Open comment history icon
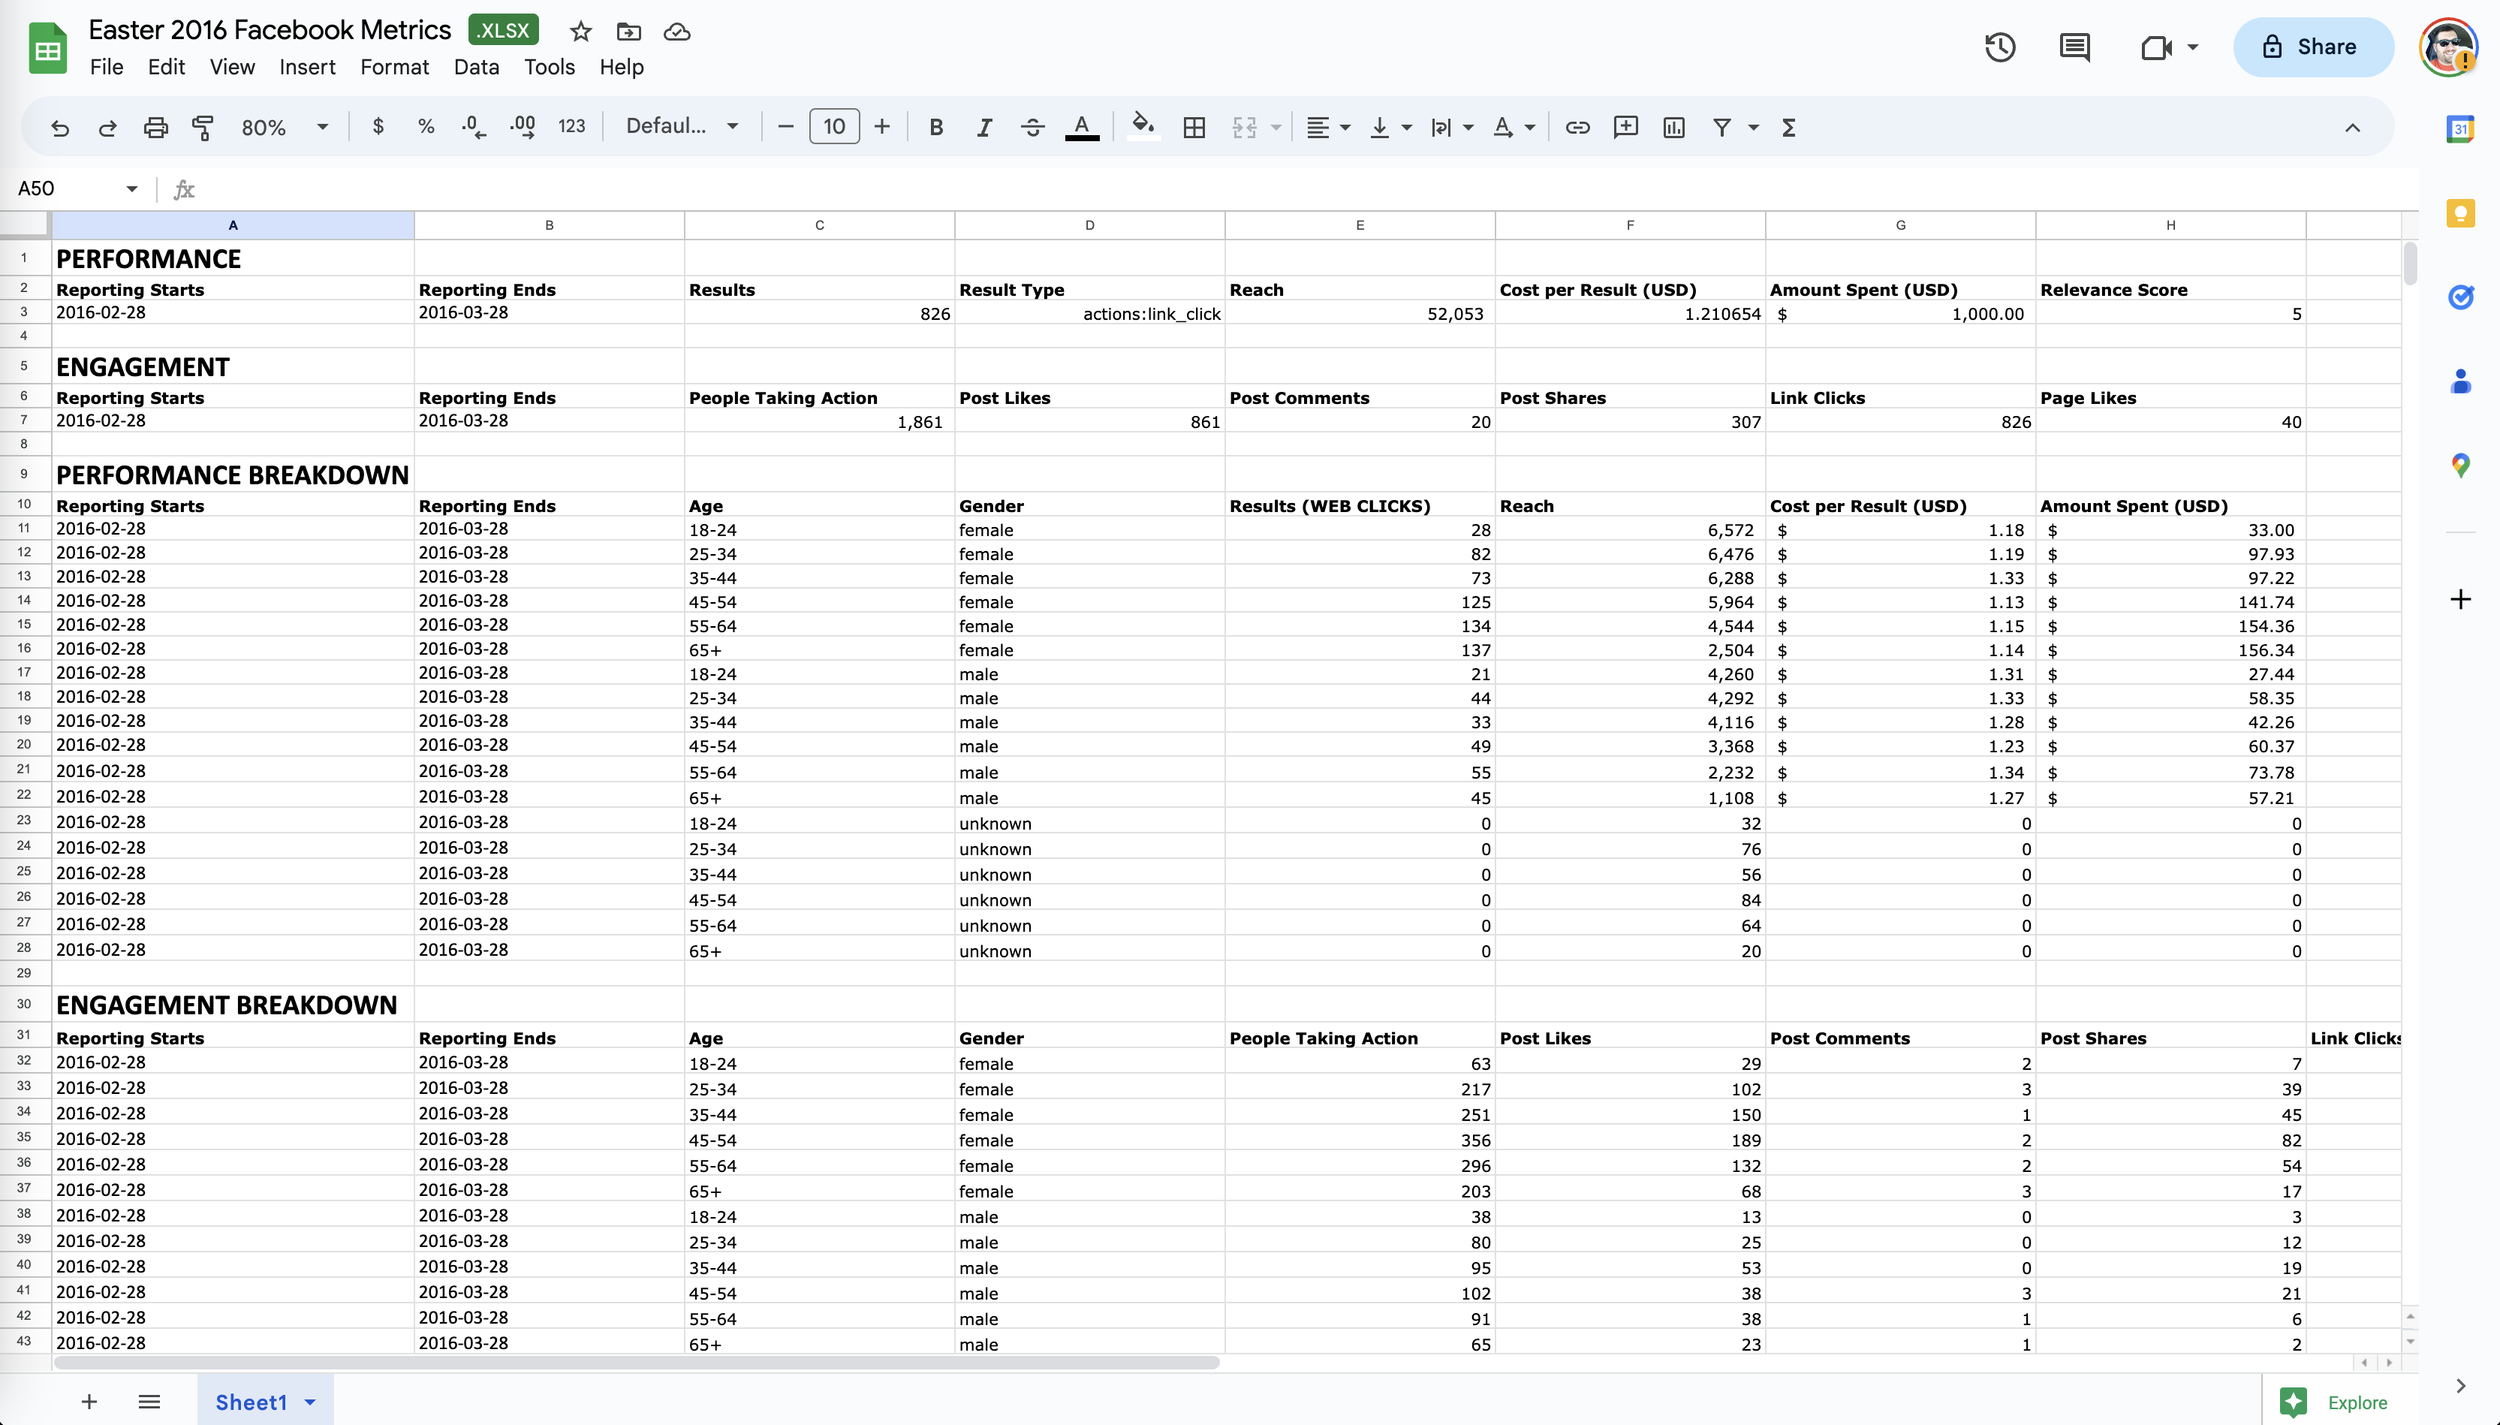 click(2074, 47)
